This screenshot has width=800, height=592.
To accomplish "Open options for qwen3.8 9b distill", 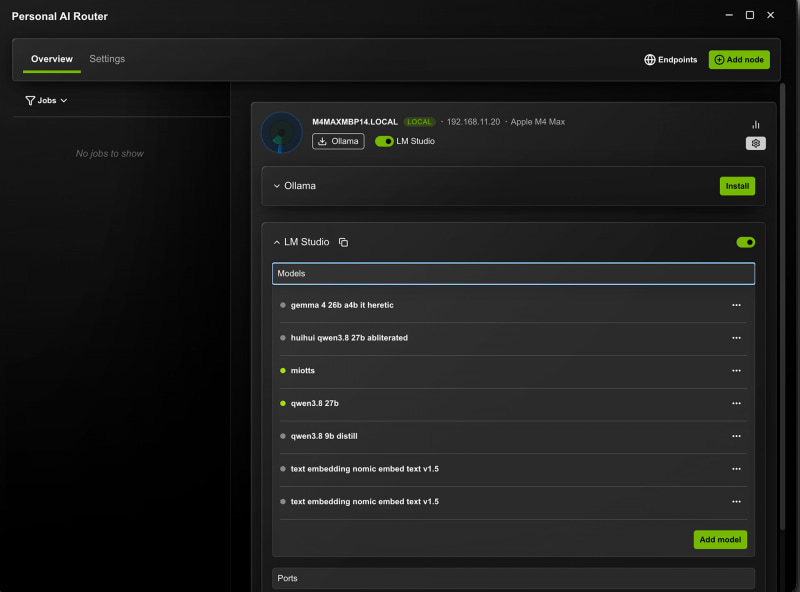I will coord(736,436).
